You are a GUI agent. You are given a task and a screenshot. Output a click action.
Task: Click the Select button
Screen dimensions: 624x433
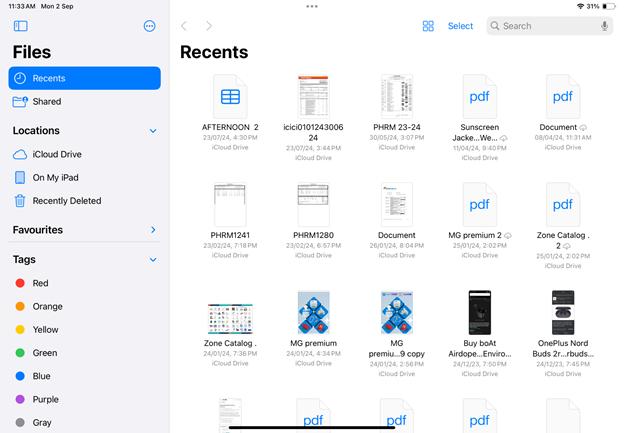(460, 26)
